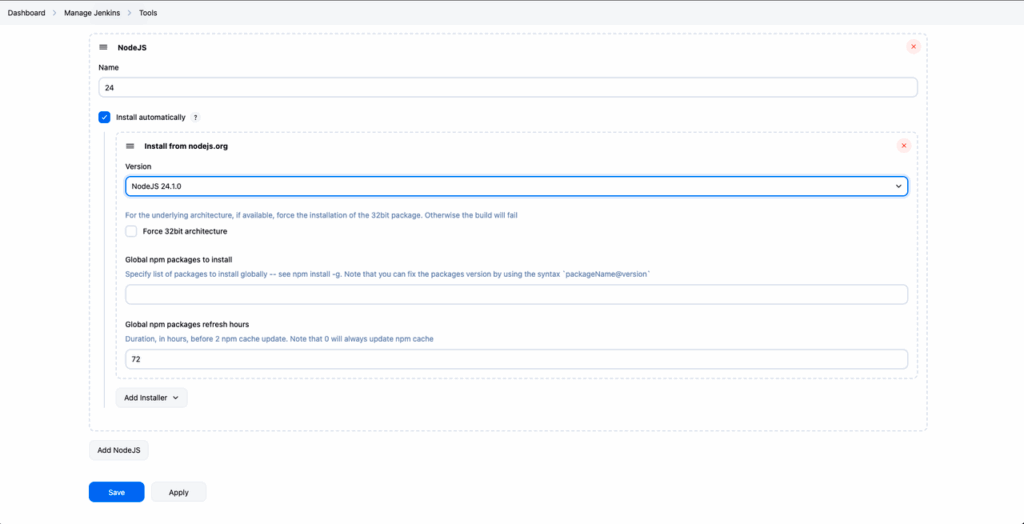The height and width of the screenshot is (524, 1024).
Task: Click the Add NodeJS button
Action: [x=119, y=450]
